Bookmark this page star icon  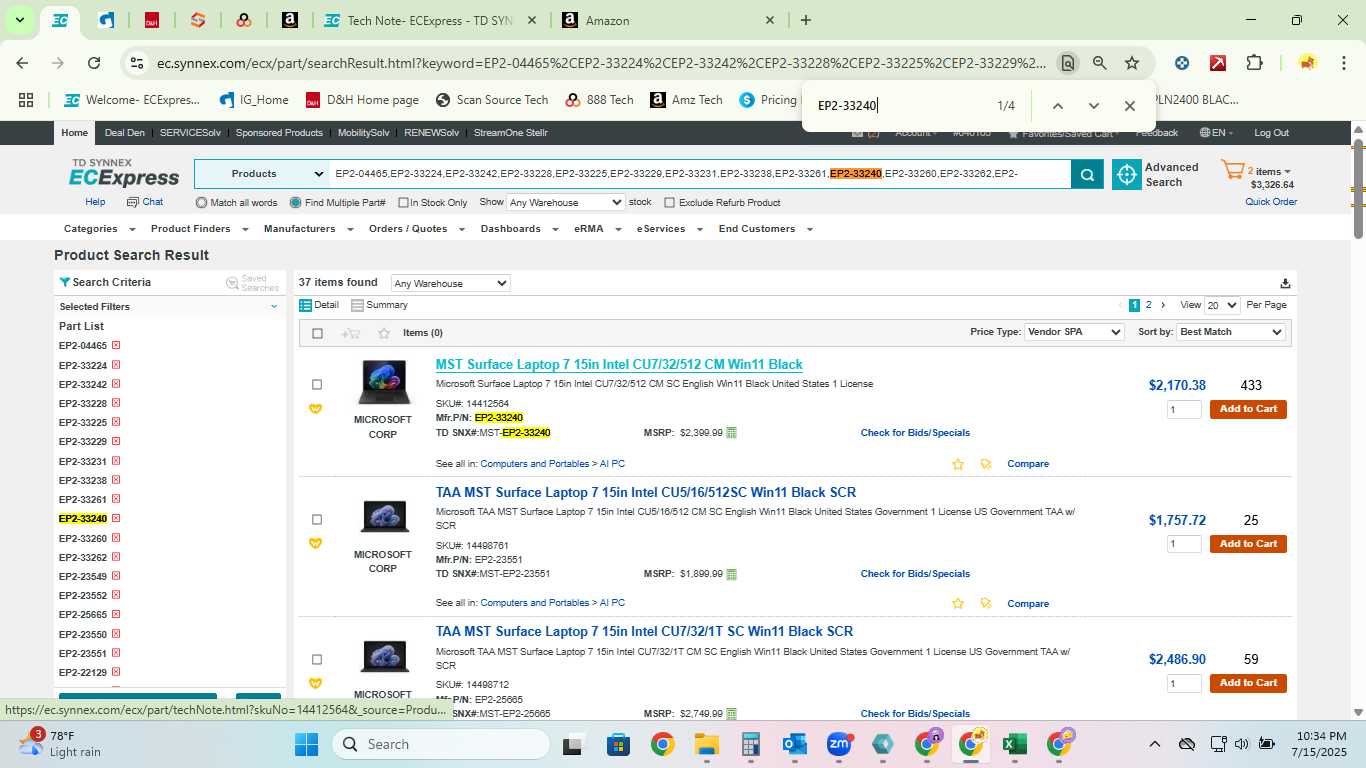coord(1132,63)
